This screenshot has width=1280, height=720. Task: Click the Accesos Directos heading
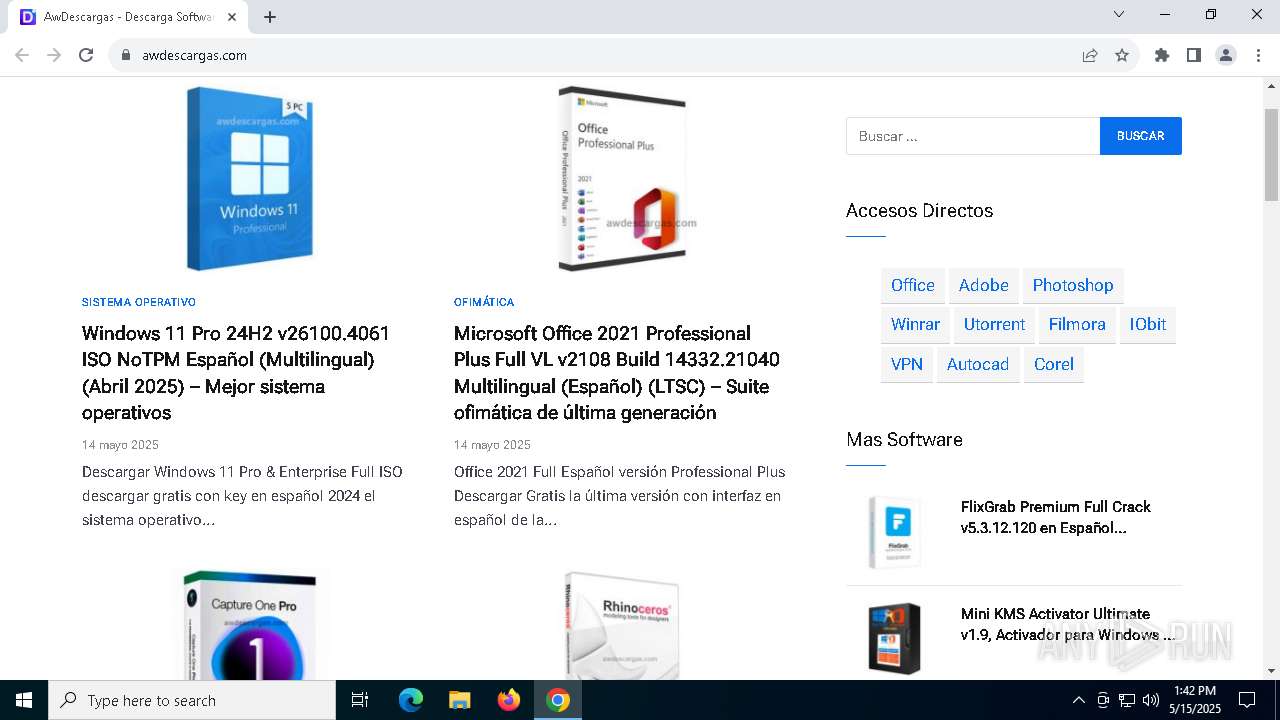(x=919, y=211)
